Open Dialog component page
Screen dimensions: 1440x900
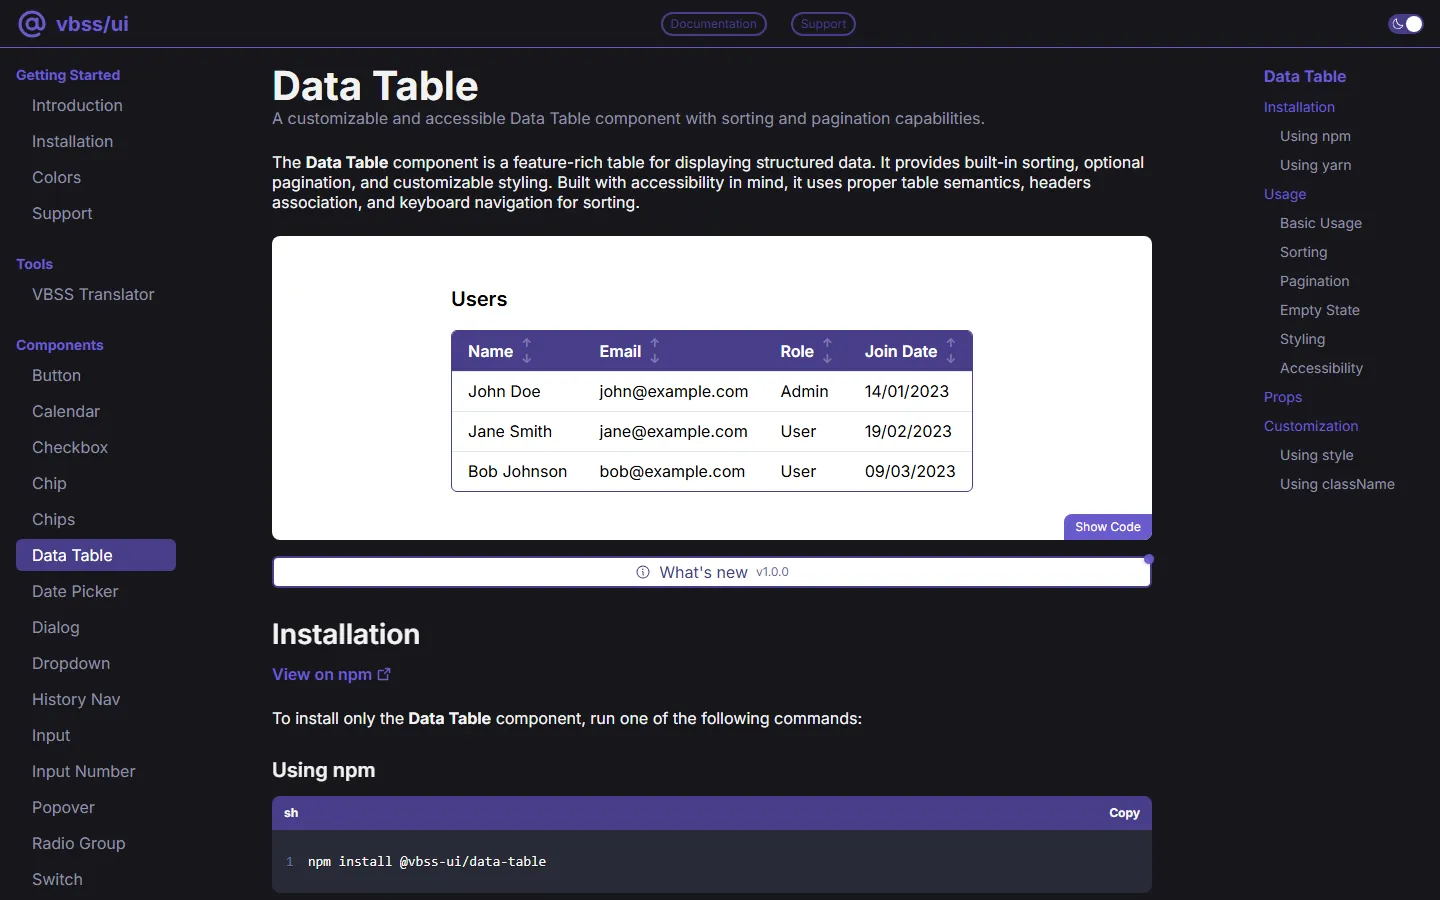pyautogui.click(x=55, y=627)
